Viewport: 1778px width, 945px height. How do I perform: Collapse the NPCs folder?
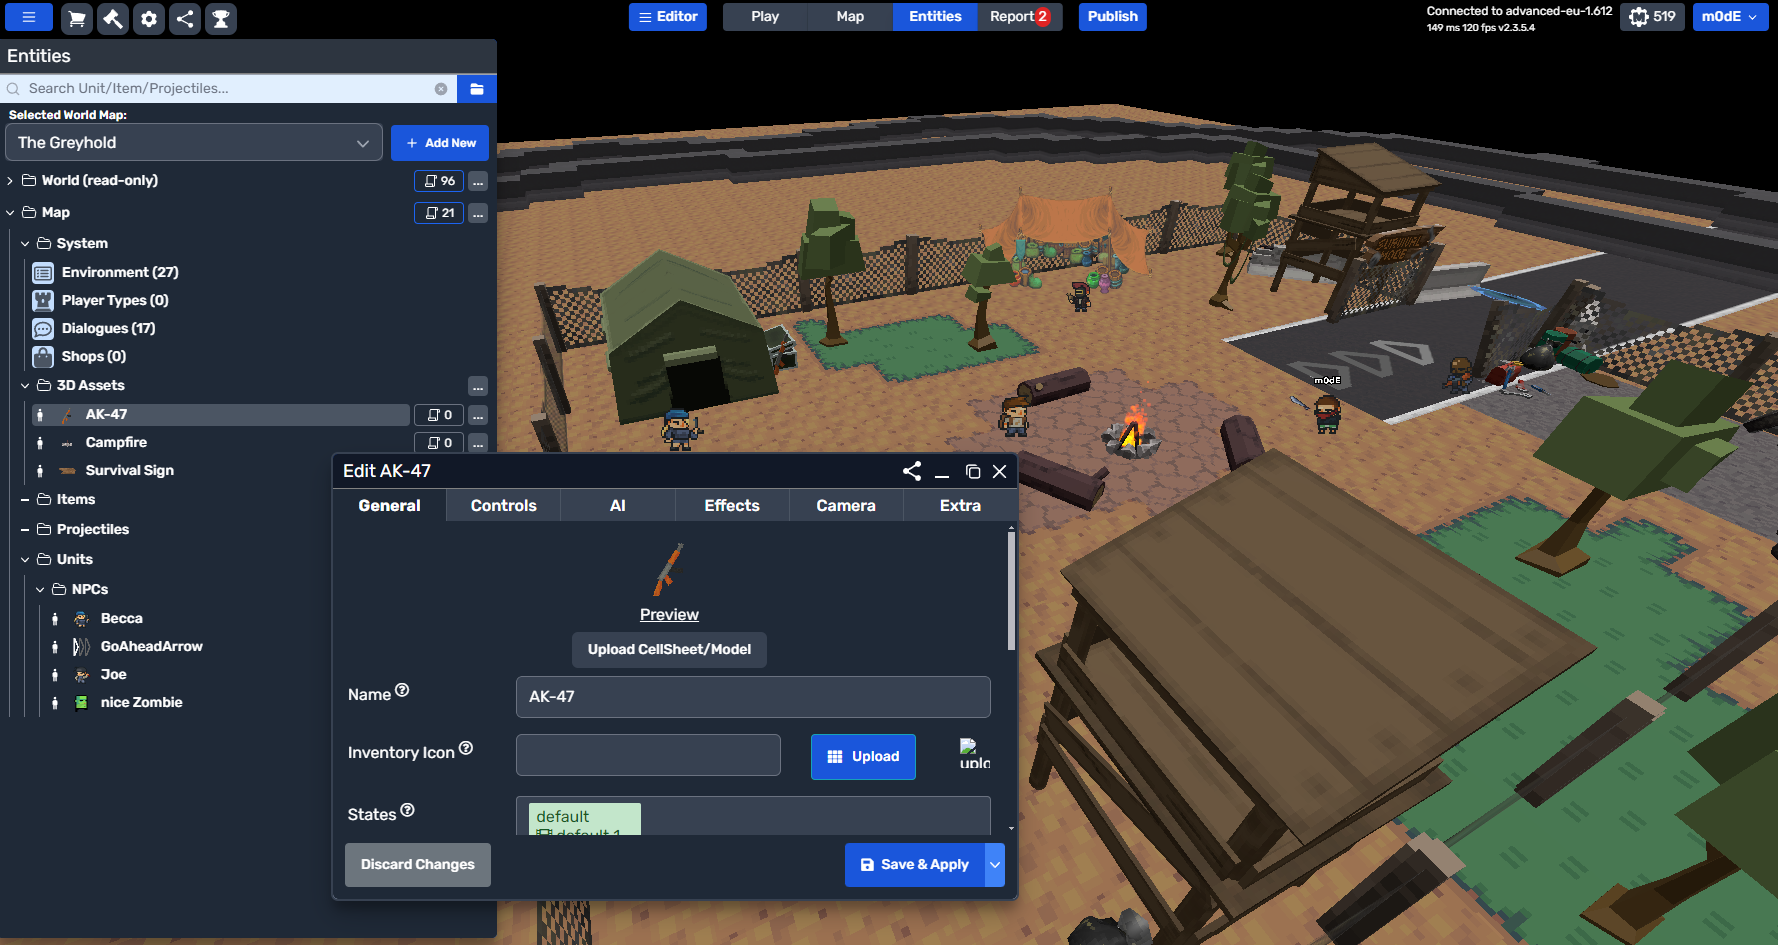[40, 589]
